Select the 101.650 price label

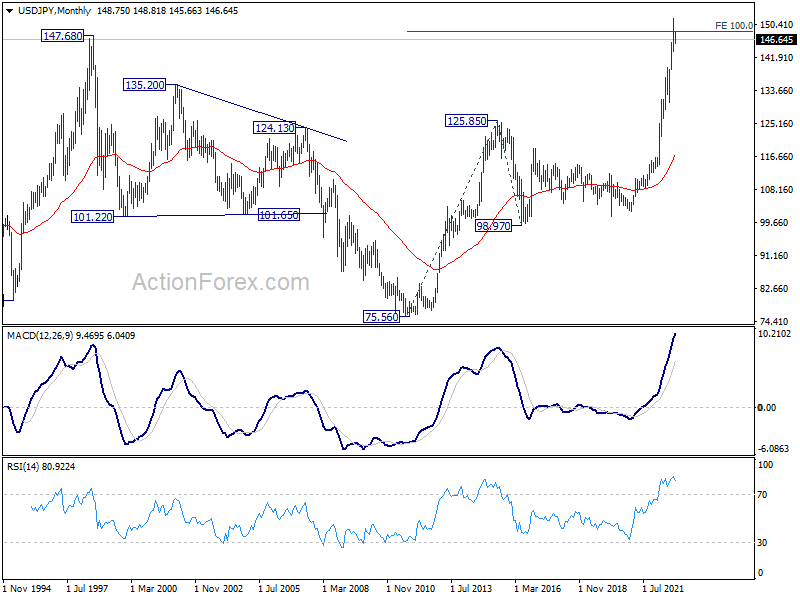279,215
